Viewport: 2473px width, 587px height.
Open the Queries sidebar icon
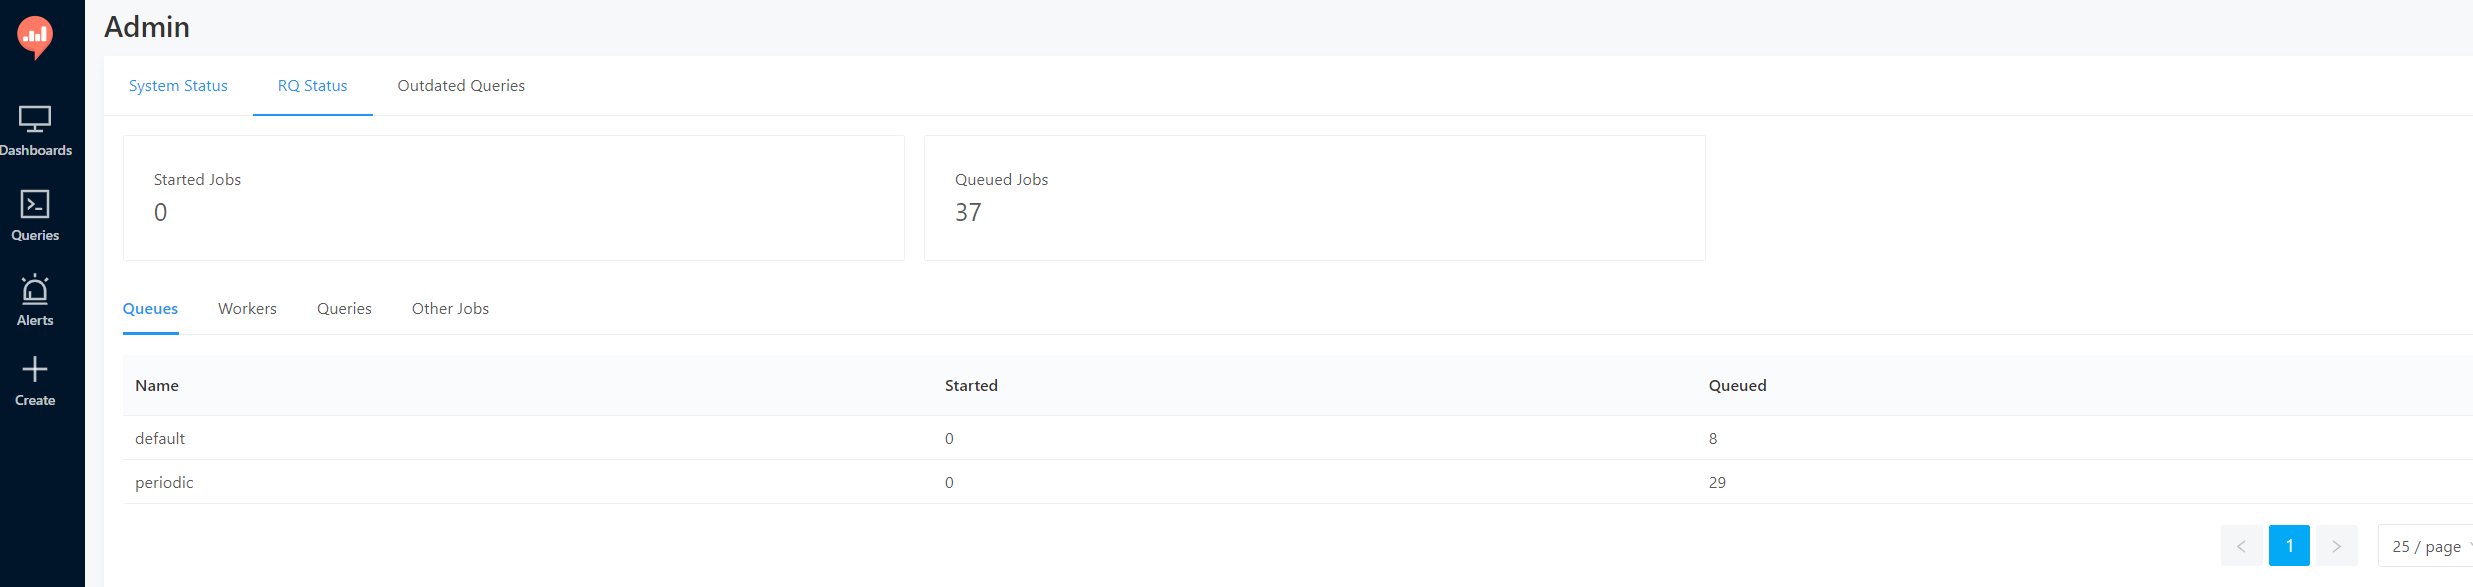(35, 205)
